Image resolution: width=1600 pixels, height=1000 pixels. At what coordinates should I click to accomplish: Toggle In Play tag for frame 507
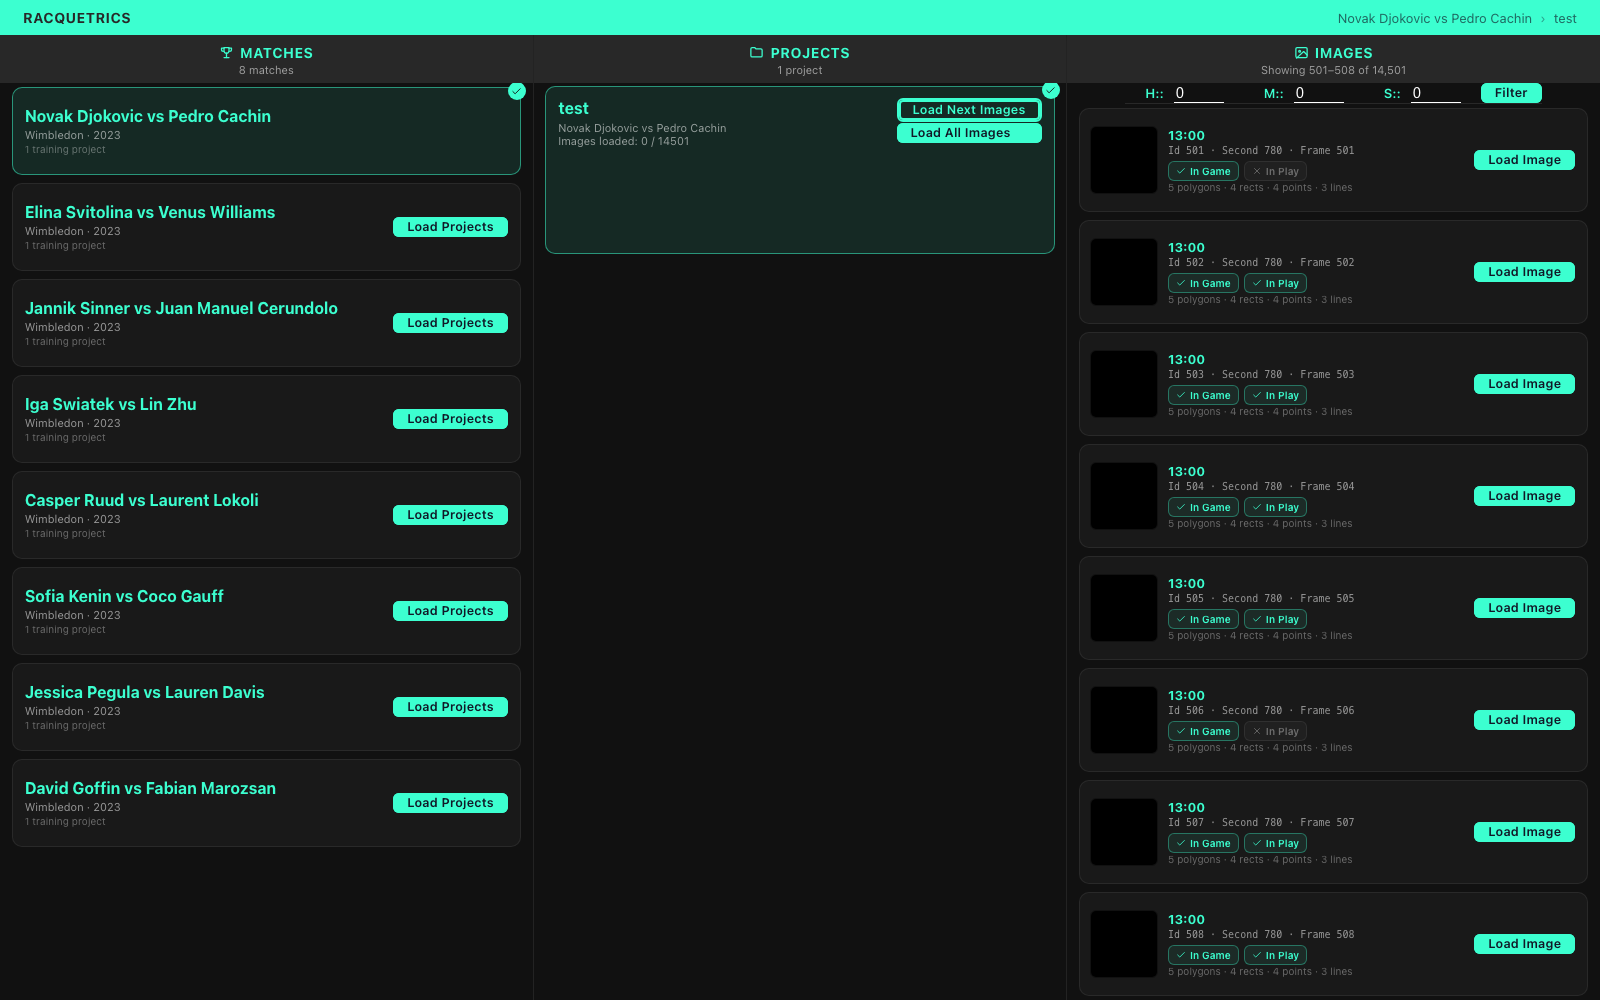coord(1275,844)
